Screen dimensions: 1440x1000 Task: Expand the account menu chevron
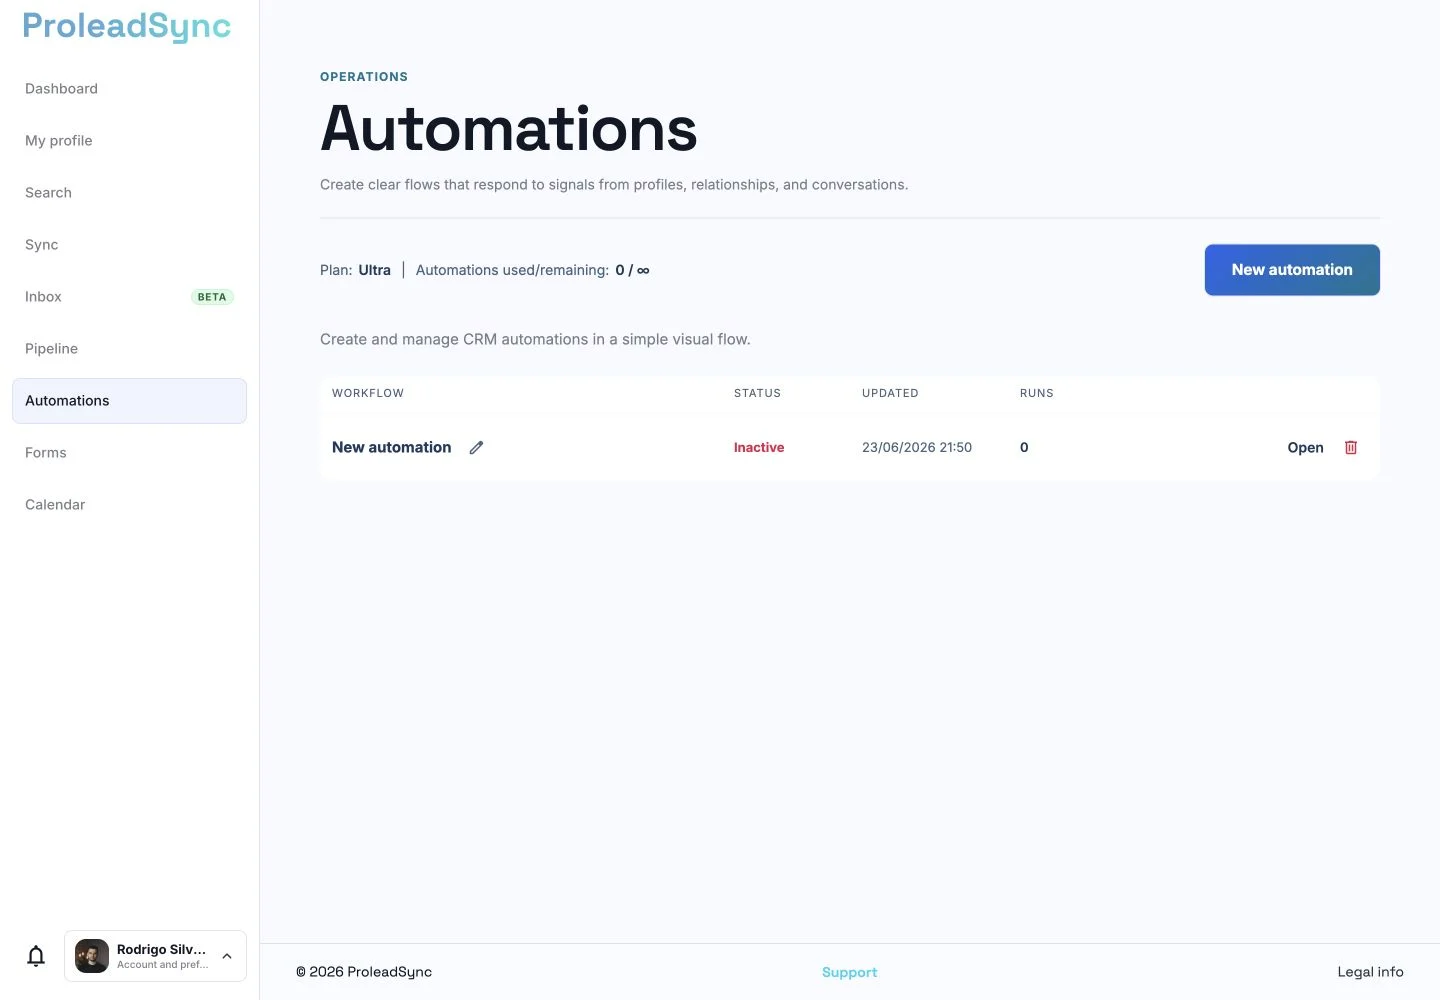click(x=227, y=956)
